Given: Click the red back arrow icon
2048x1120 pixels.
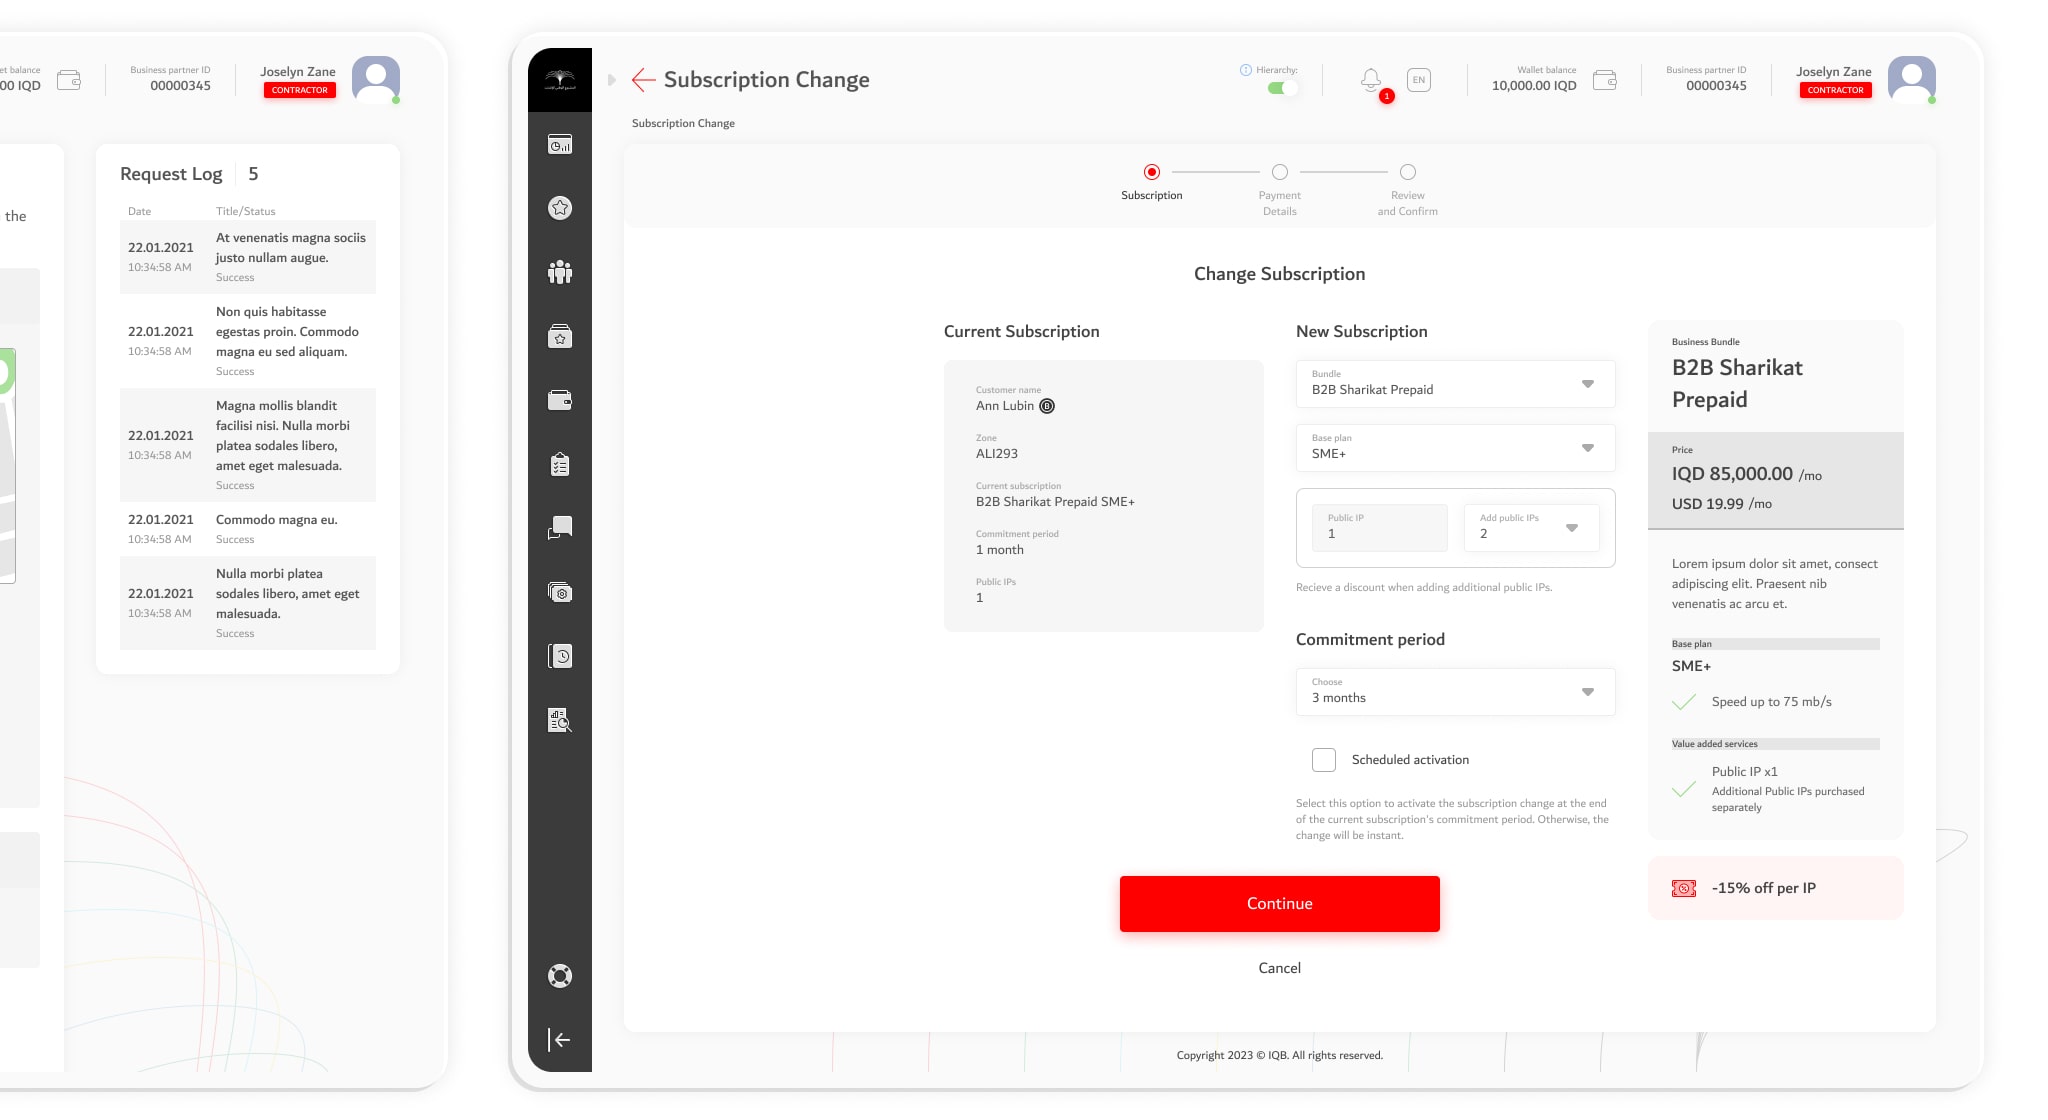Looking at the screenshot, I should click(643, 80).
